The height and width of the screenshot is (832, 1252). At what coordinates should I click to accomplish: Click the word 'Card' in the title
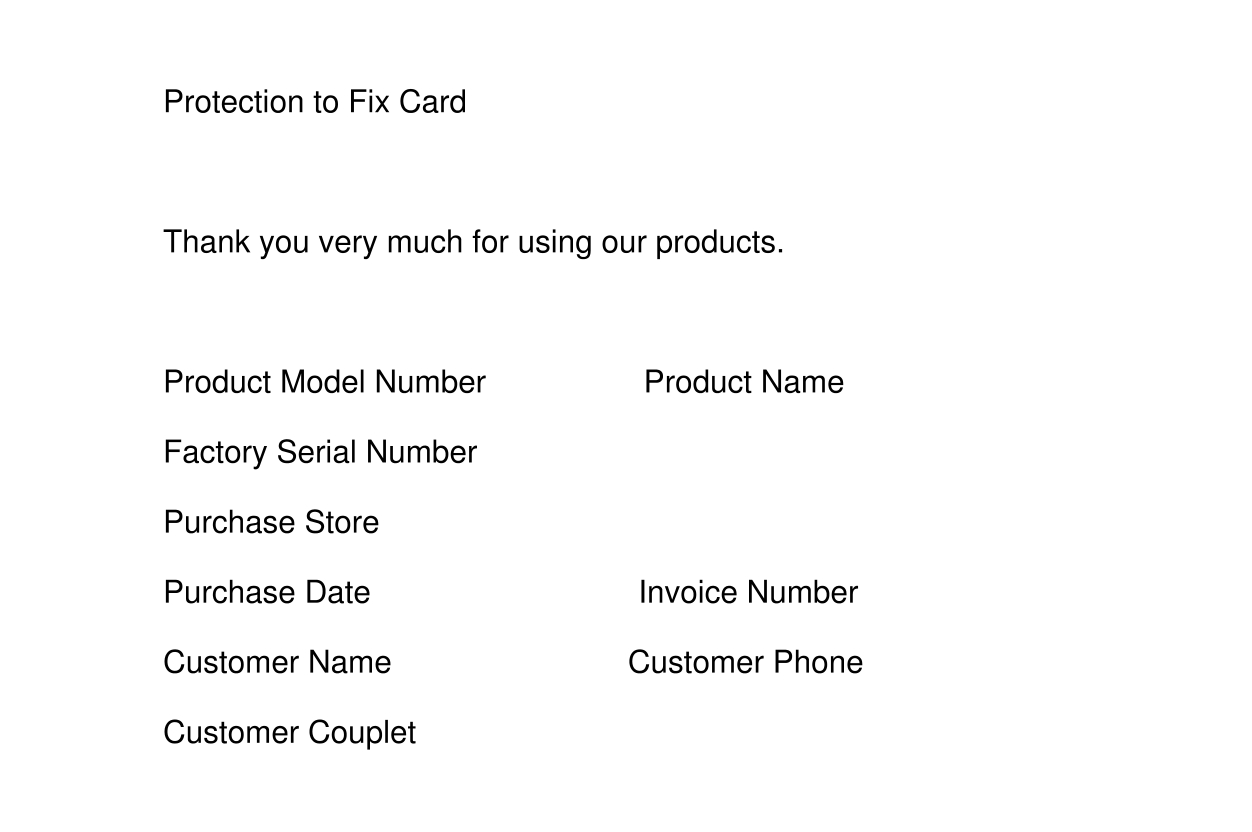[x=432, y=102]
